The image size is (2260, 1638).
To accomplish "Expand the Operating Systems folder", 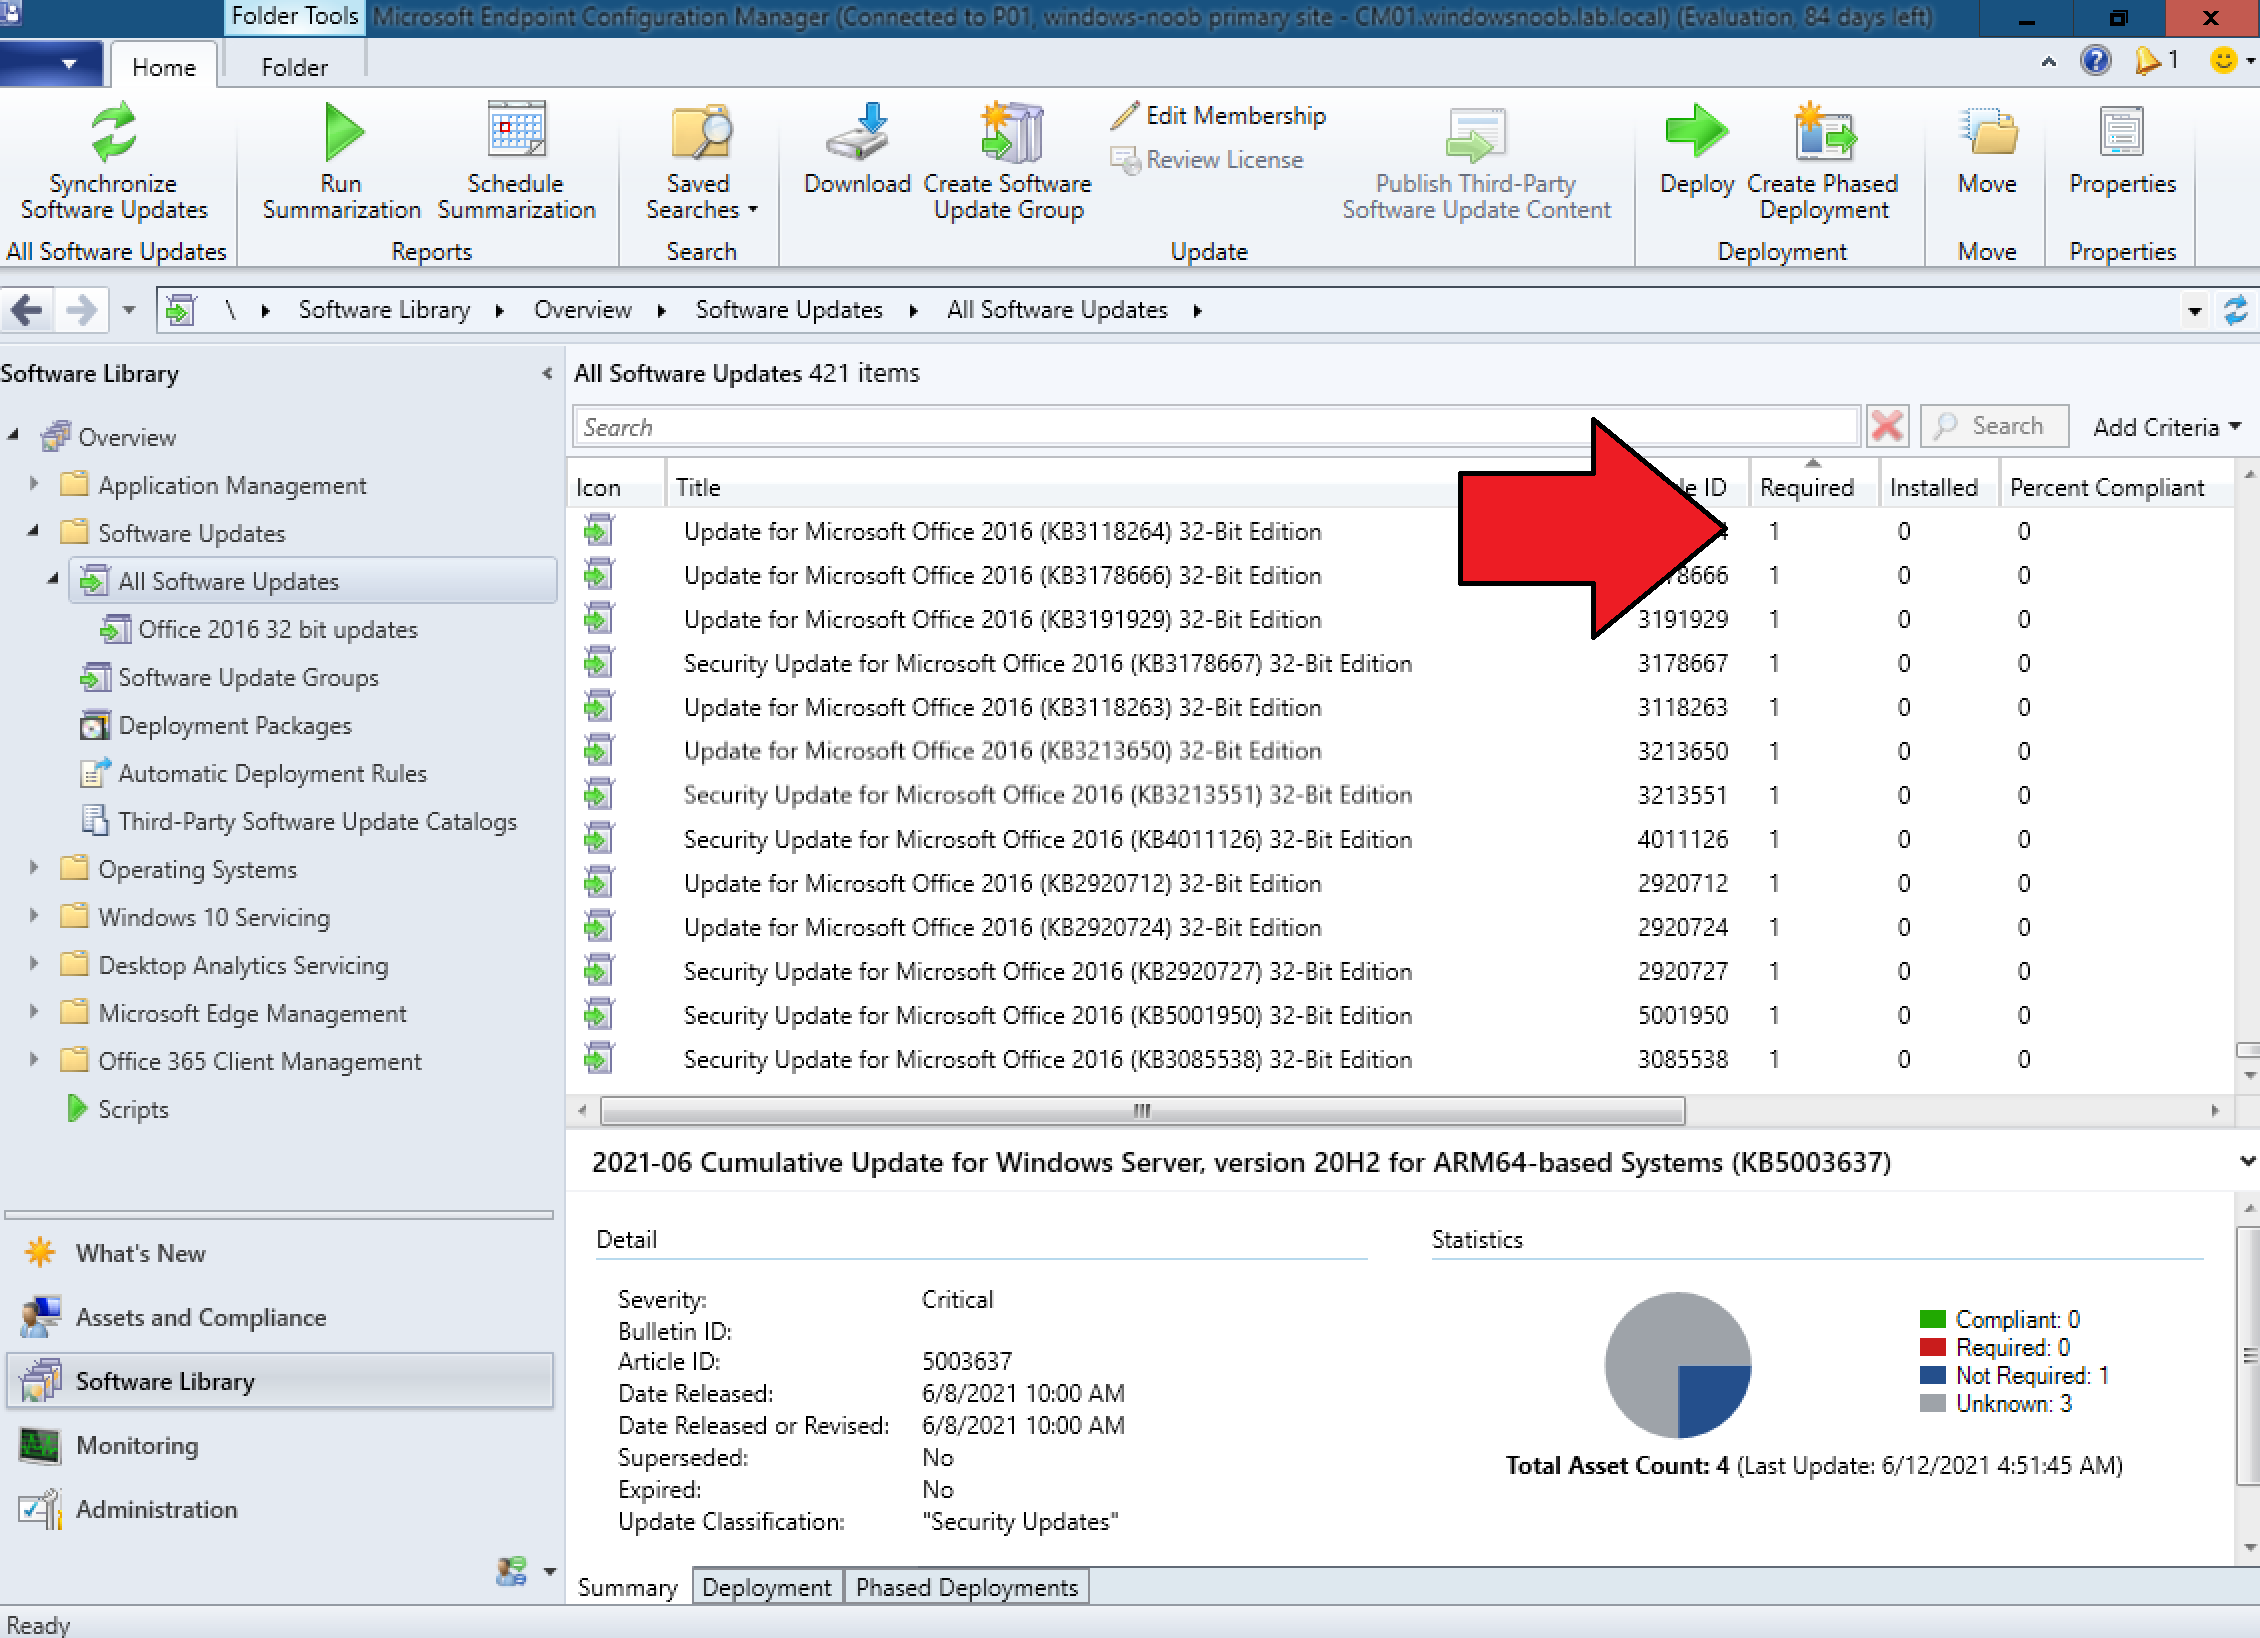I will 34,868.
